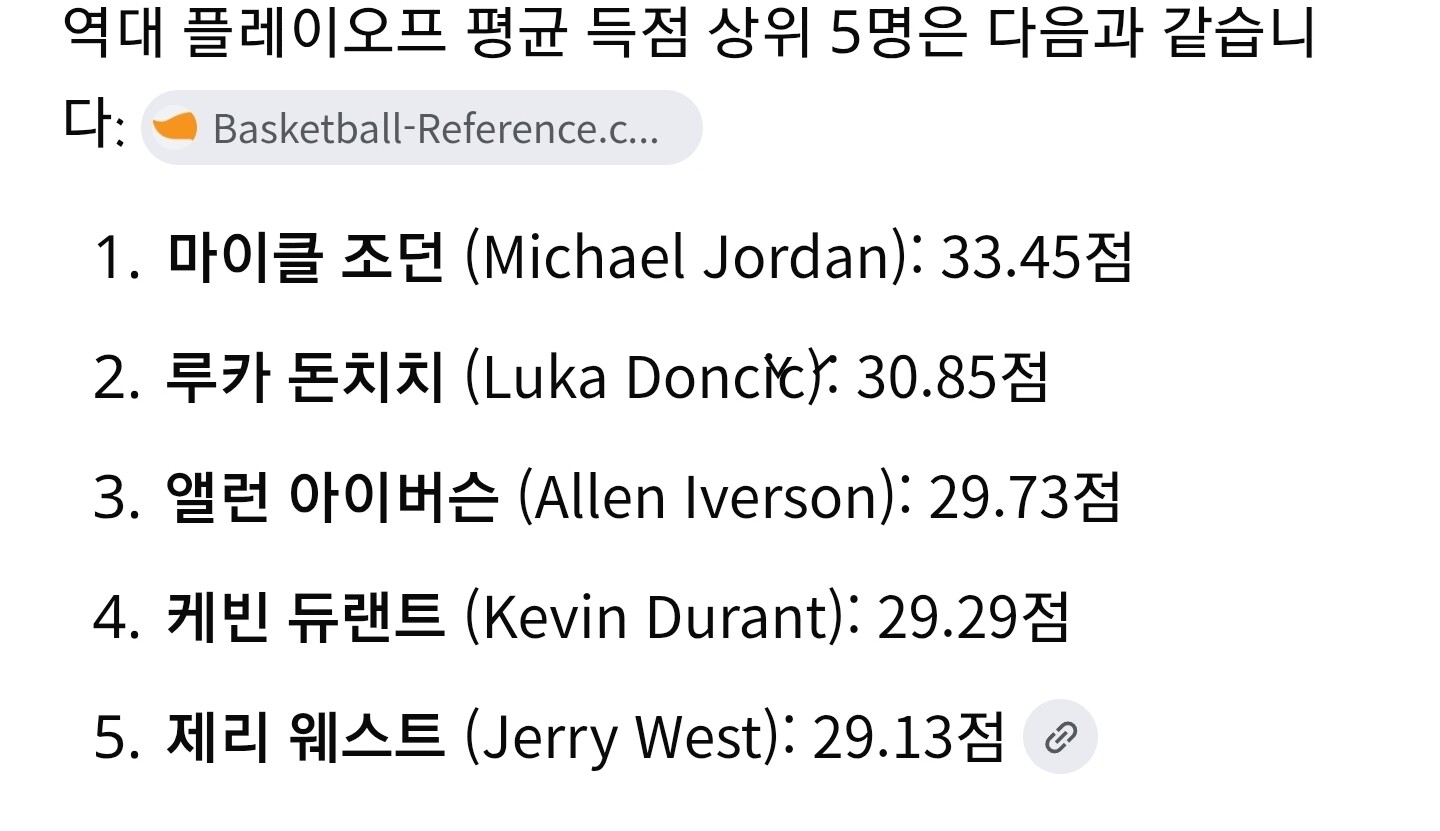The image size is (1440, 831).
Task: Open the Basketball-Reference.c... source chip
Action: [x=421, y=128]
